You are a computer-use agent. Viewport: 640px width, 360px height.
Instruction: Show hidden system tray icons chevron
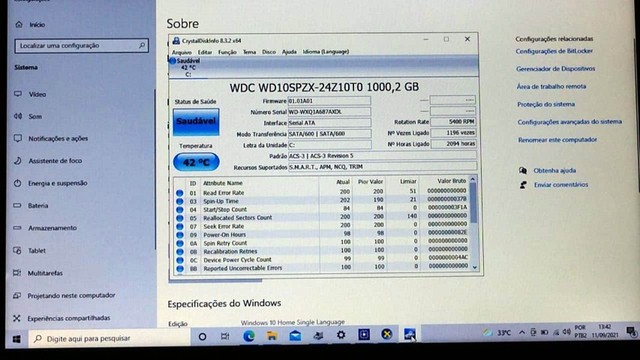tap(522, 333)
